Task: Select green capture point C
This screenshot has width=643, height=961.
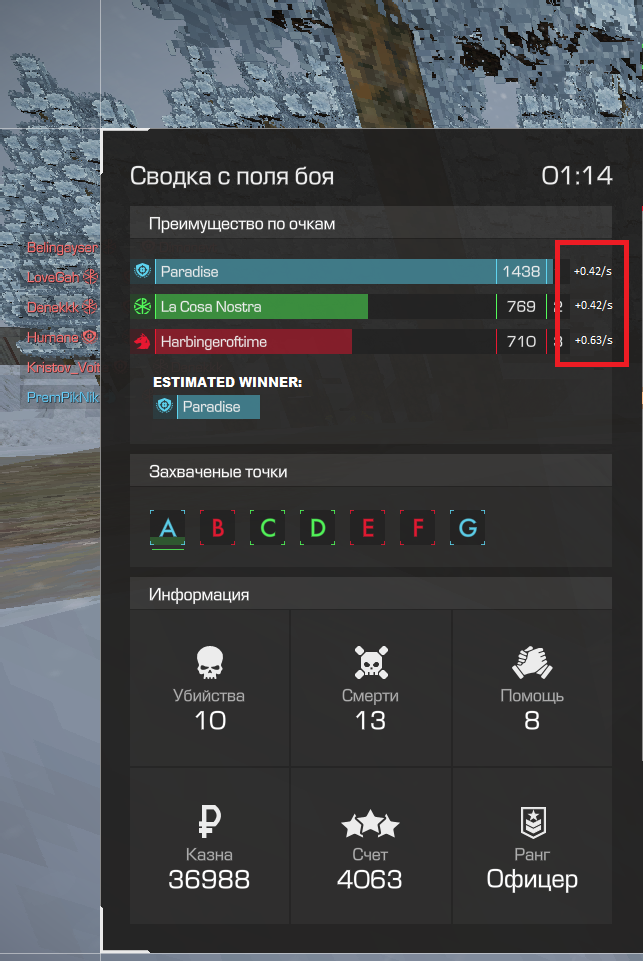Action: click(x=267, y=528)
